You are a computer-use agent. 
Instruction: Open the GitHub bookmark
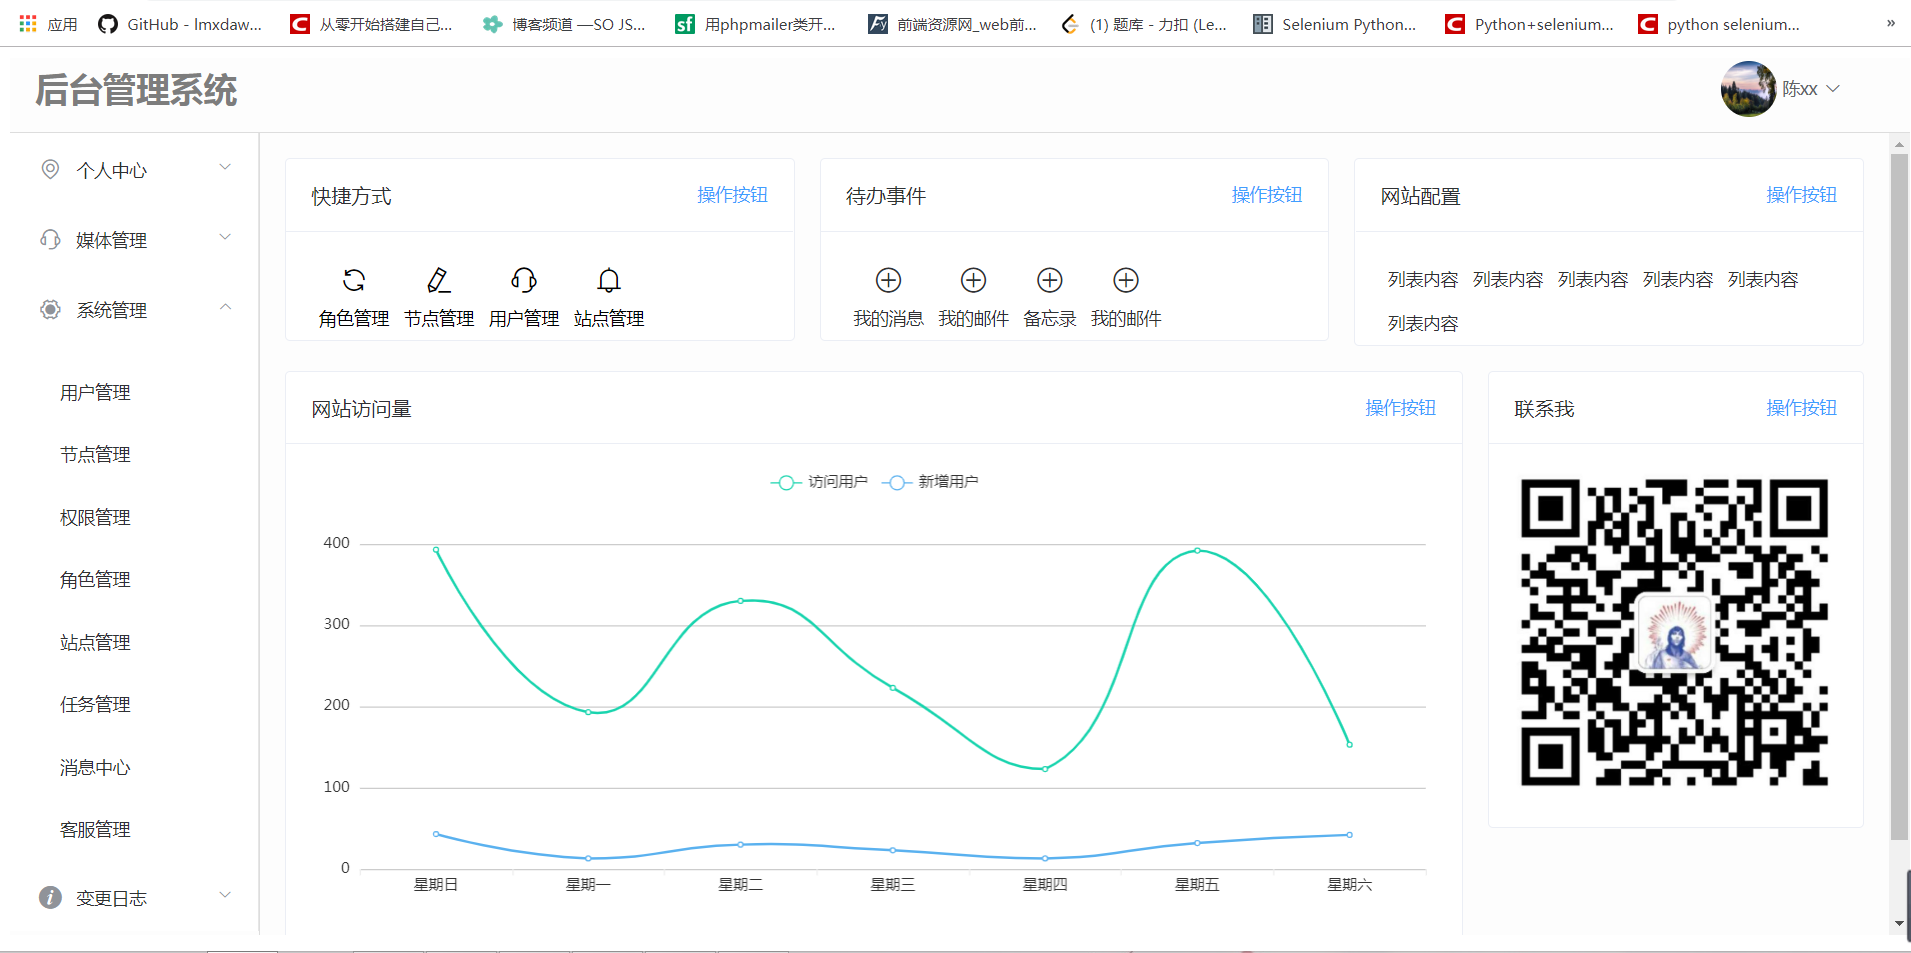point(180,24)
